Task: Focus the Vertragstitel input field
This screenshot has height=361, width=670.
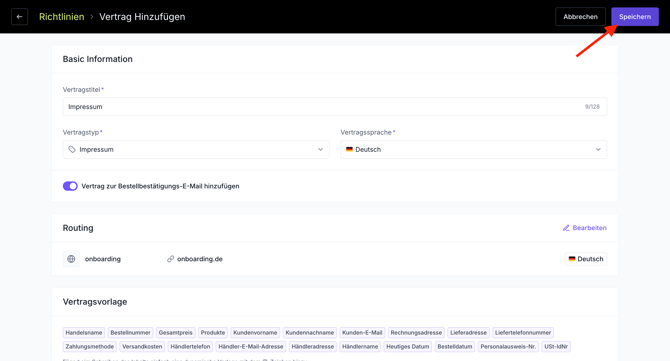Action: (335, 107)
